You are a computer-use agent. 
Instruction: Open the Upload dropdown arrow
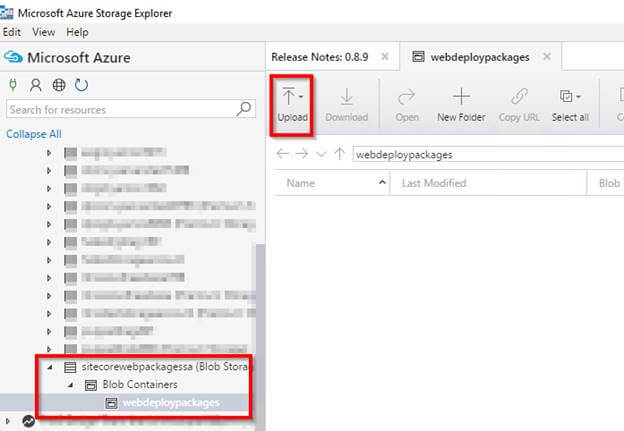click(301, 97)
